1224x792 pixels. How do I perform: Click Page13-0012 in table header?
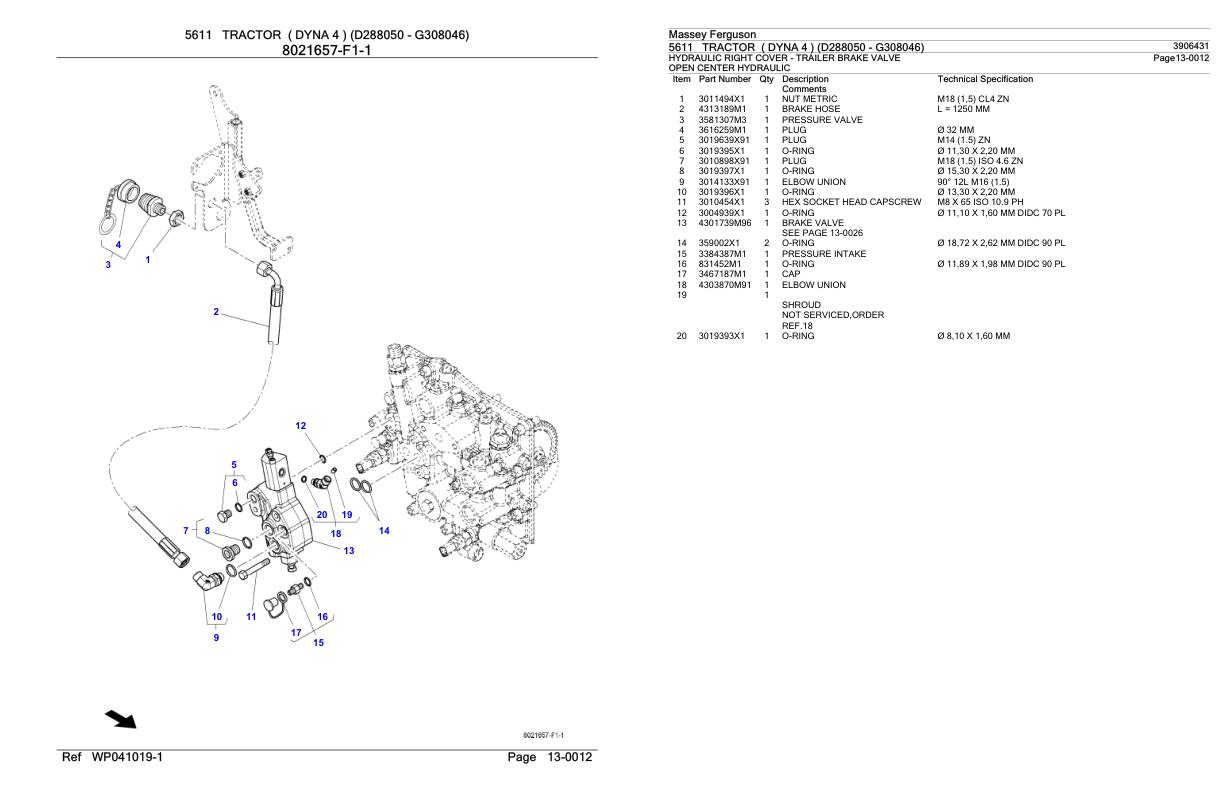click(x=1181, y=58)
